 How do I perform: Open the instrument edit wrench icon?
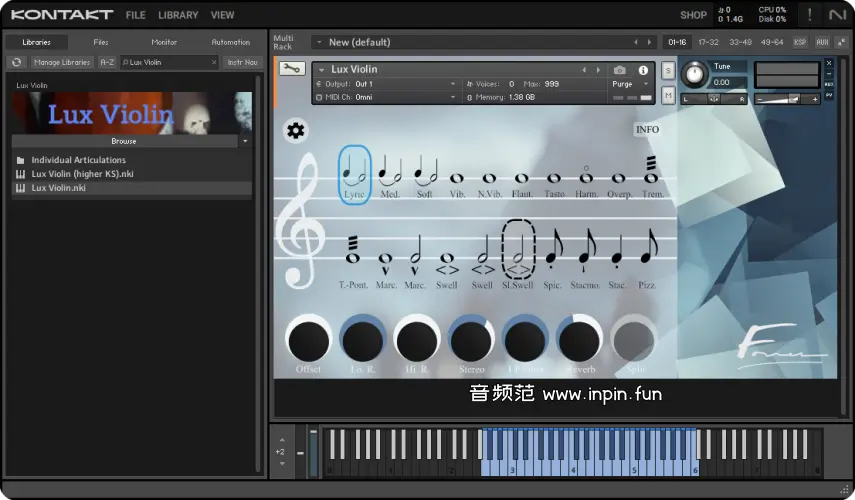point(292,69)
